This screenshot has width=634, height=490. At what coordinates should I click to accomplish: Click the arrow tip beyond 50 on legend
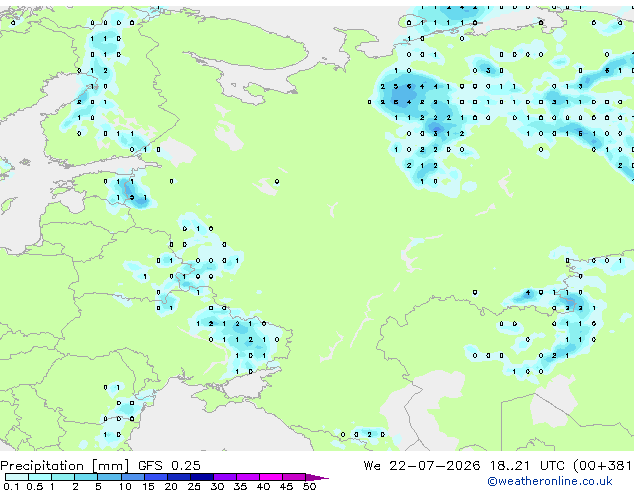317,478
